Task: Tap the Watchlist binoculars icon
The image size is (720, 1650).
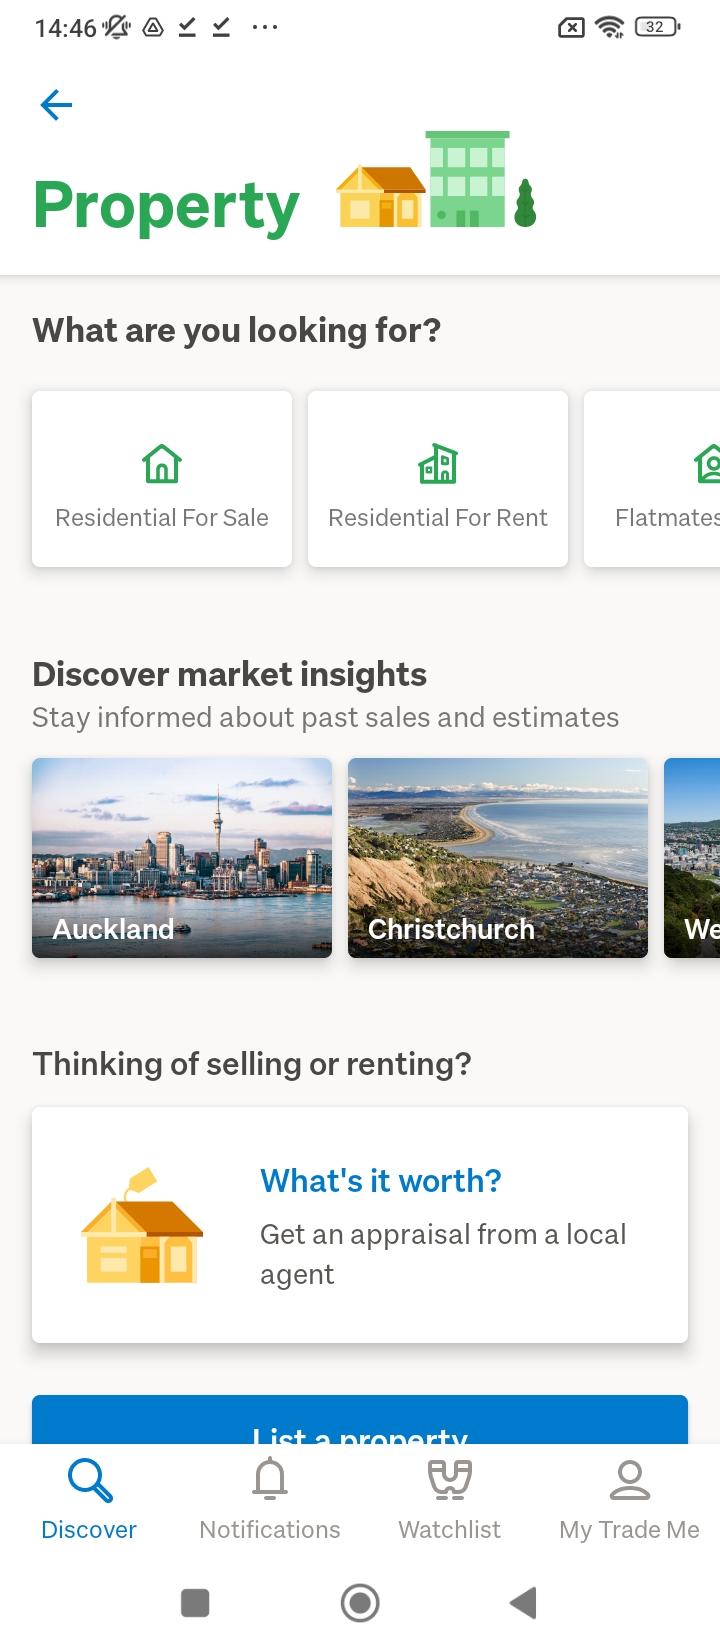Action: [x=450, y=1480]
